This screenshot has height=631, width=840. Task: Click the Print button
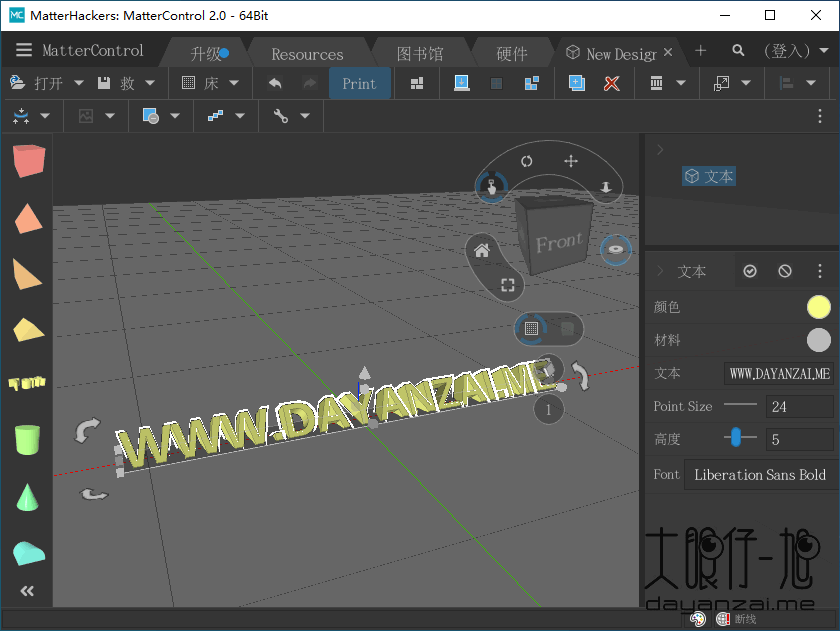pos(359,84)
